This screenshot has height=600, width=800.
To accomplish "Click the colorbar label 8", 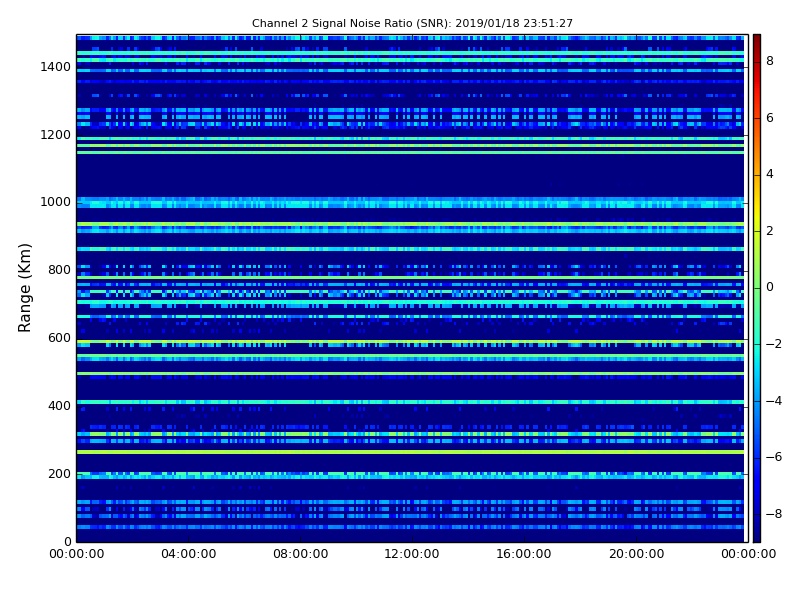I will pos(770,61).
